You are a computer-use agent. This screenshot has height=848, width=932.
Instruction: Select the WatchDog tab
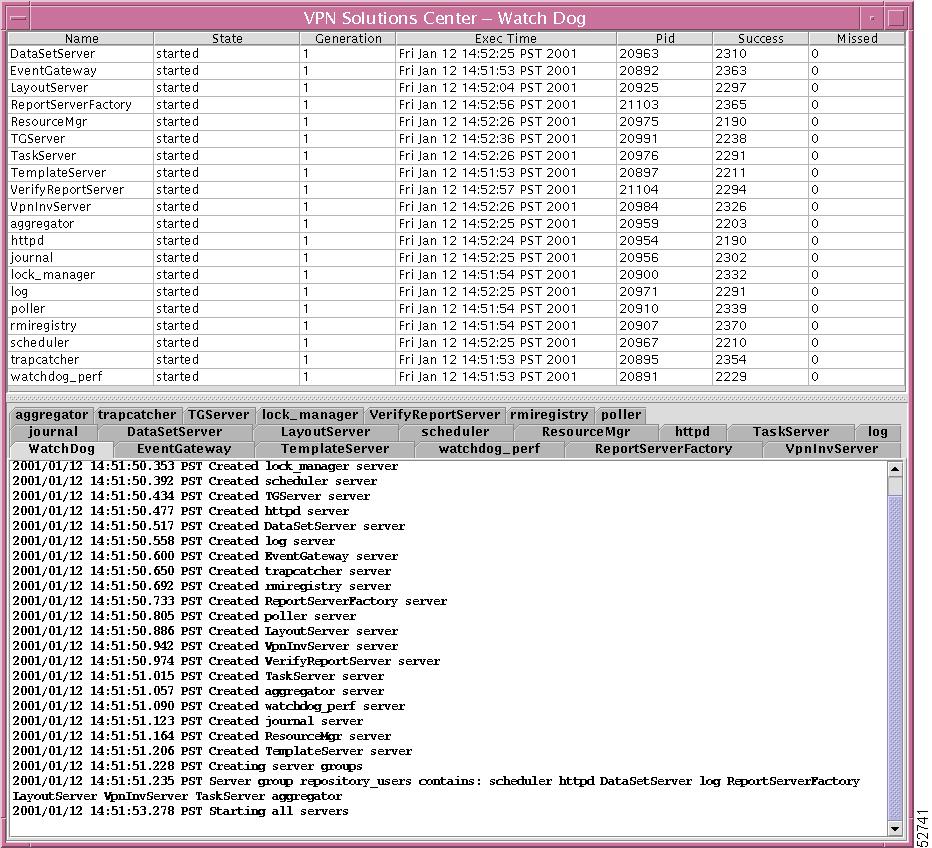(61, 449)
